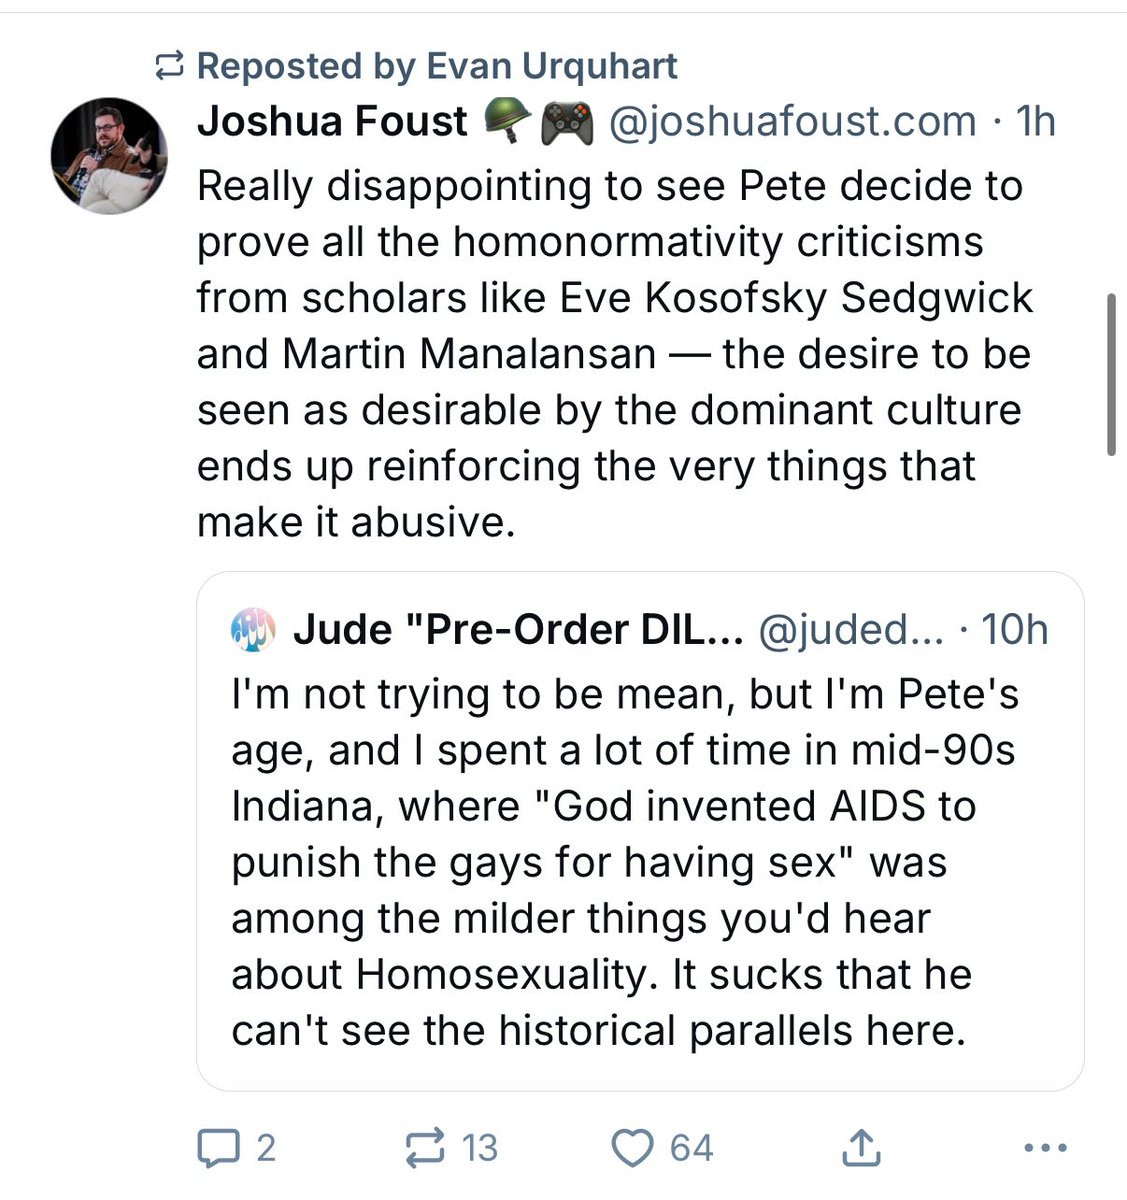Click the 64 likes count
Viewport: 1127px width, 1200px height.
click(691, 1147)
